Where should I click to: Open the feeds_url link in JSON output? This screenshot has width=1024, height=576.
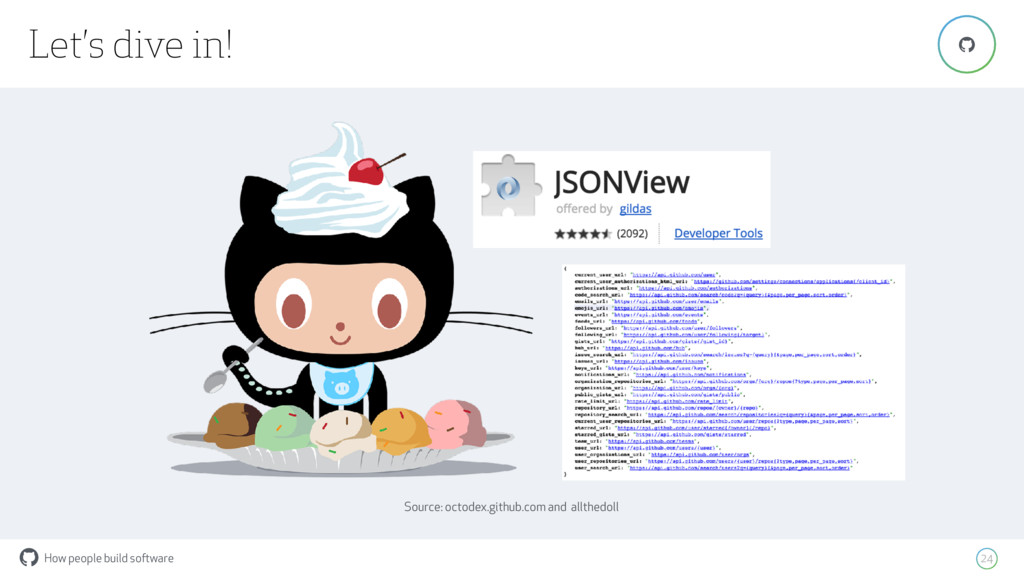(654, 321)
